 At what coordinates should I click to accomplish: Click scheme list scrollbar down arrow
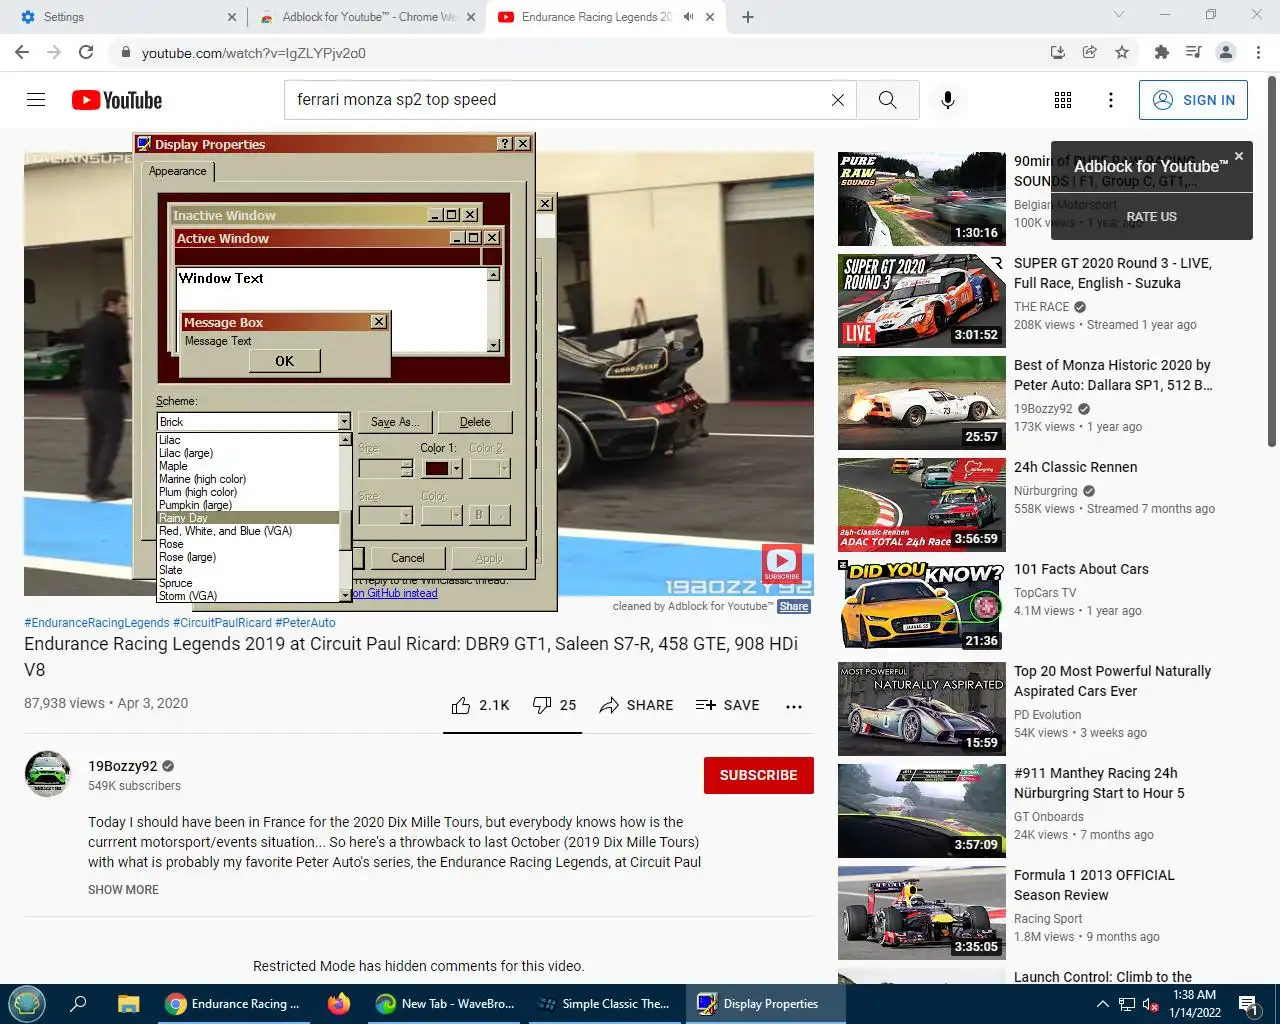pyautogui.click(x=345, y=594)
